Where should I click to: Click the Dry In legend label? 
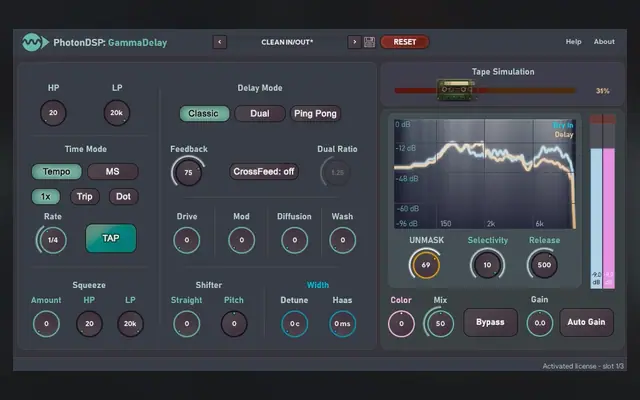(563, 125)
